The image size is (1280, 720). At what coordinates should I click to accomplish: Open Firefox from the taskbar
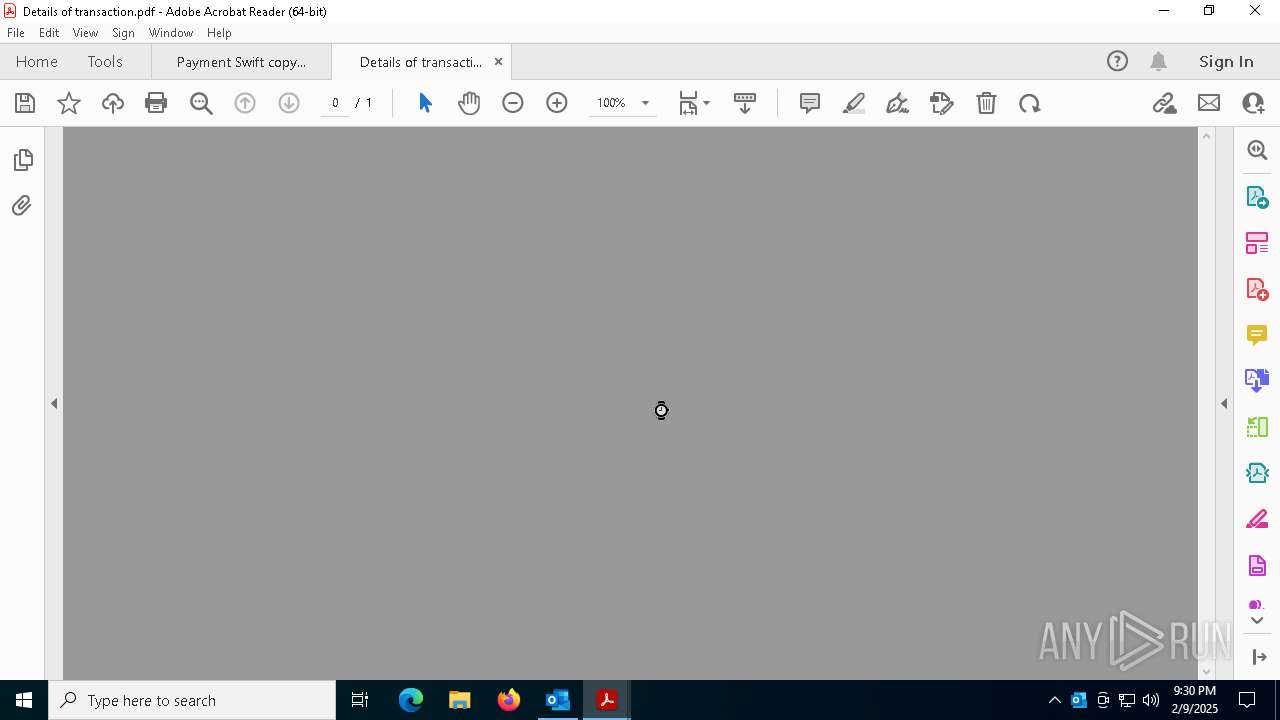(x=509, y=700)
